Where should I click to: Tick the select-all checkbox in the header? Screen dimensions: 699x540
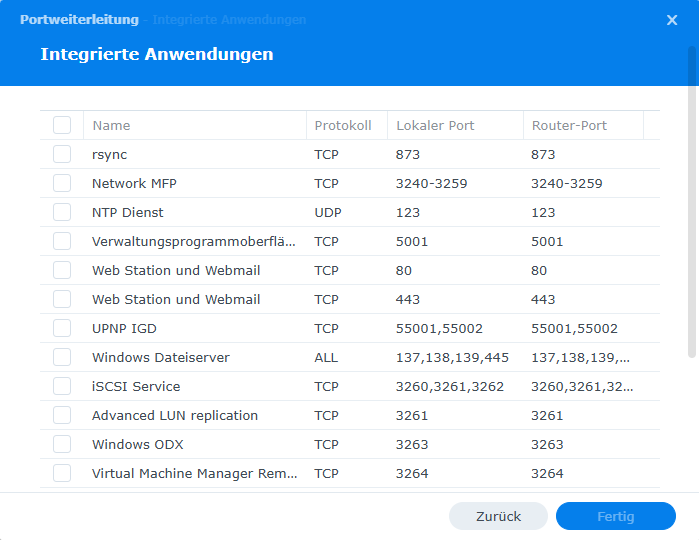click(62, 125)
